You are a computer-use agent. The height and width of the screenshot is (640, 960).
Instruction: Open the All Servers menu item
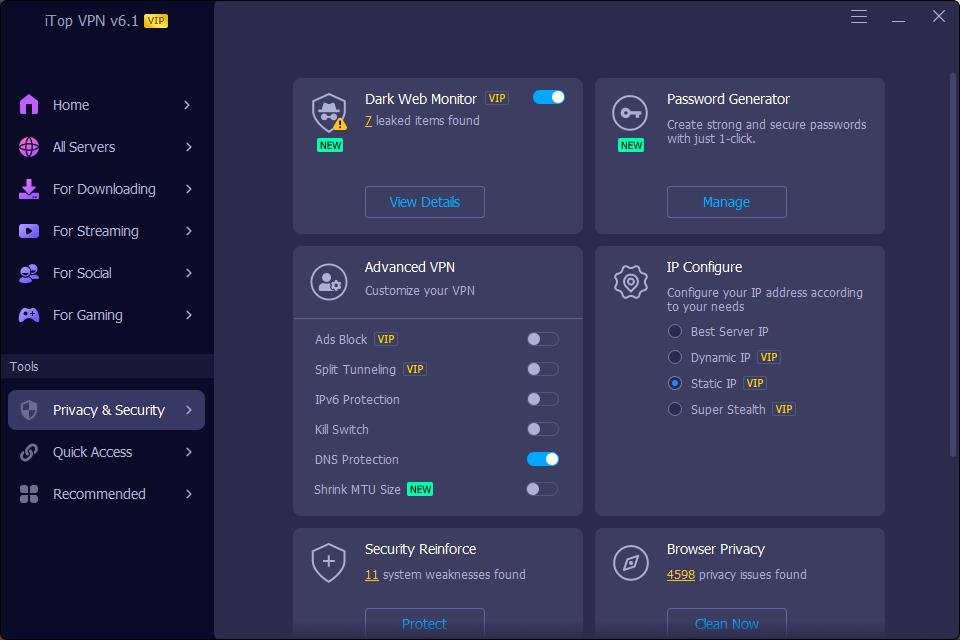(x=107, y=147)
